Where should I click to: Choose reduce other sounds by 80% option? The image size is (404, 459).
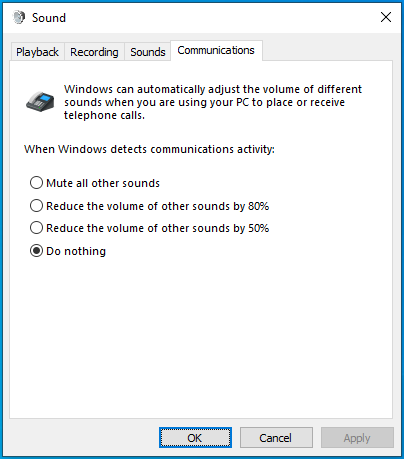point(36,206)
